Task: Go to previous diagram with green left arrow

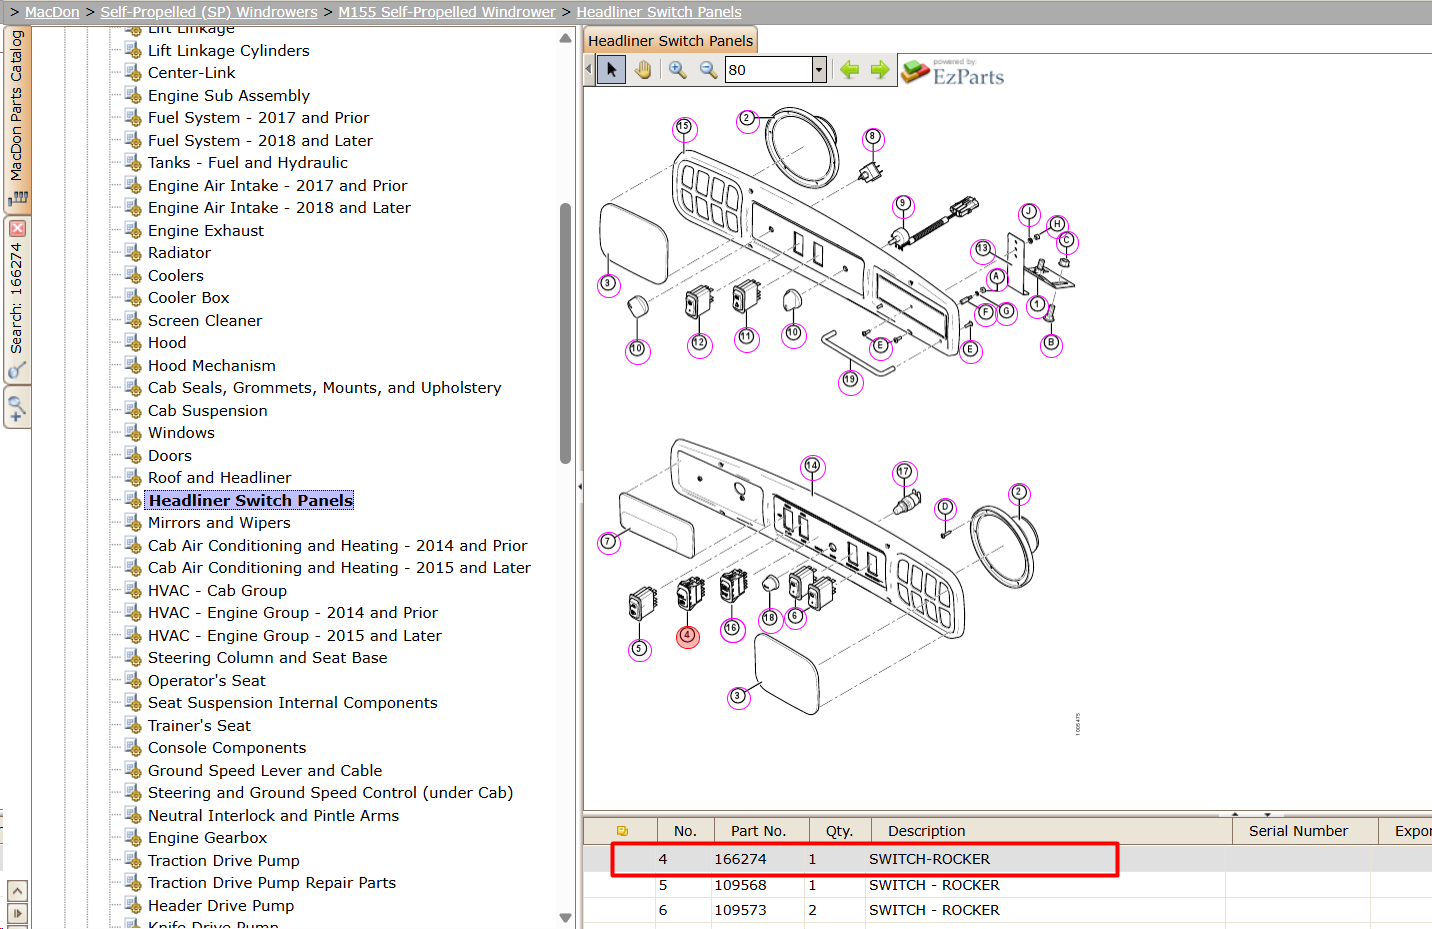Action: (x=849, y=69)
